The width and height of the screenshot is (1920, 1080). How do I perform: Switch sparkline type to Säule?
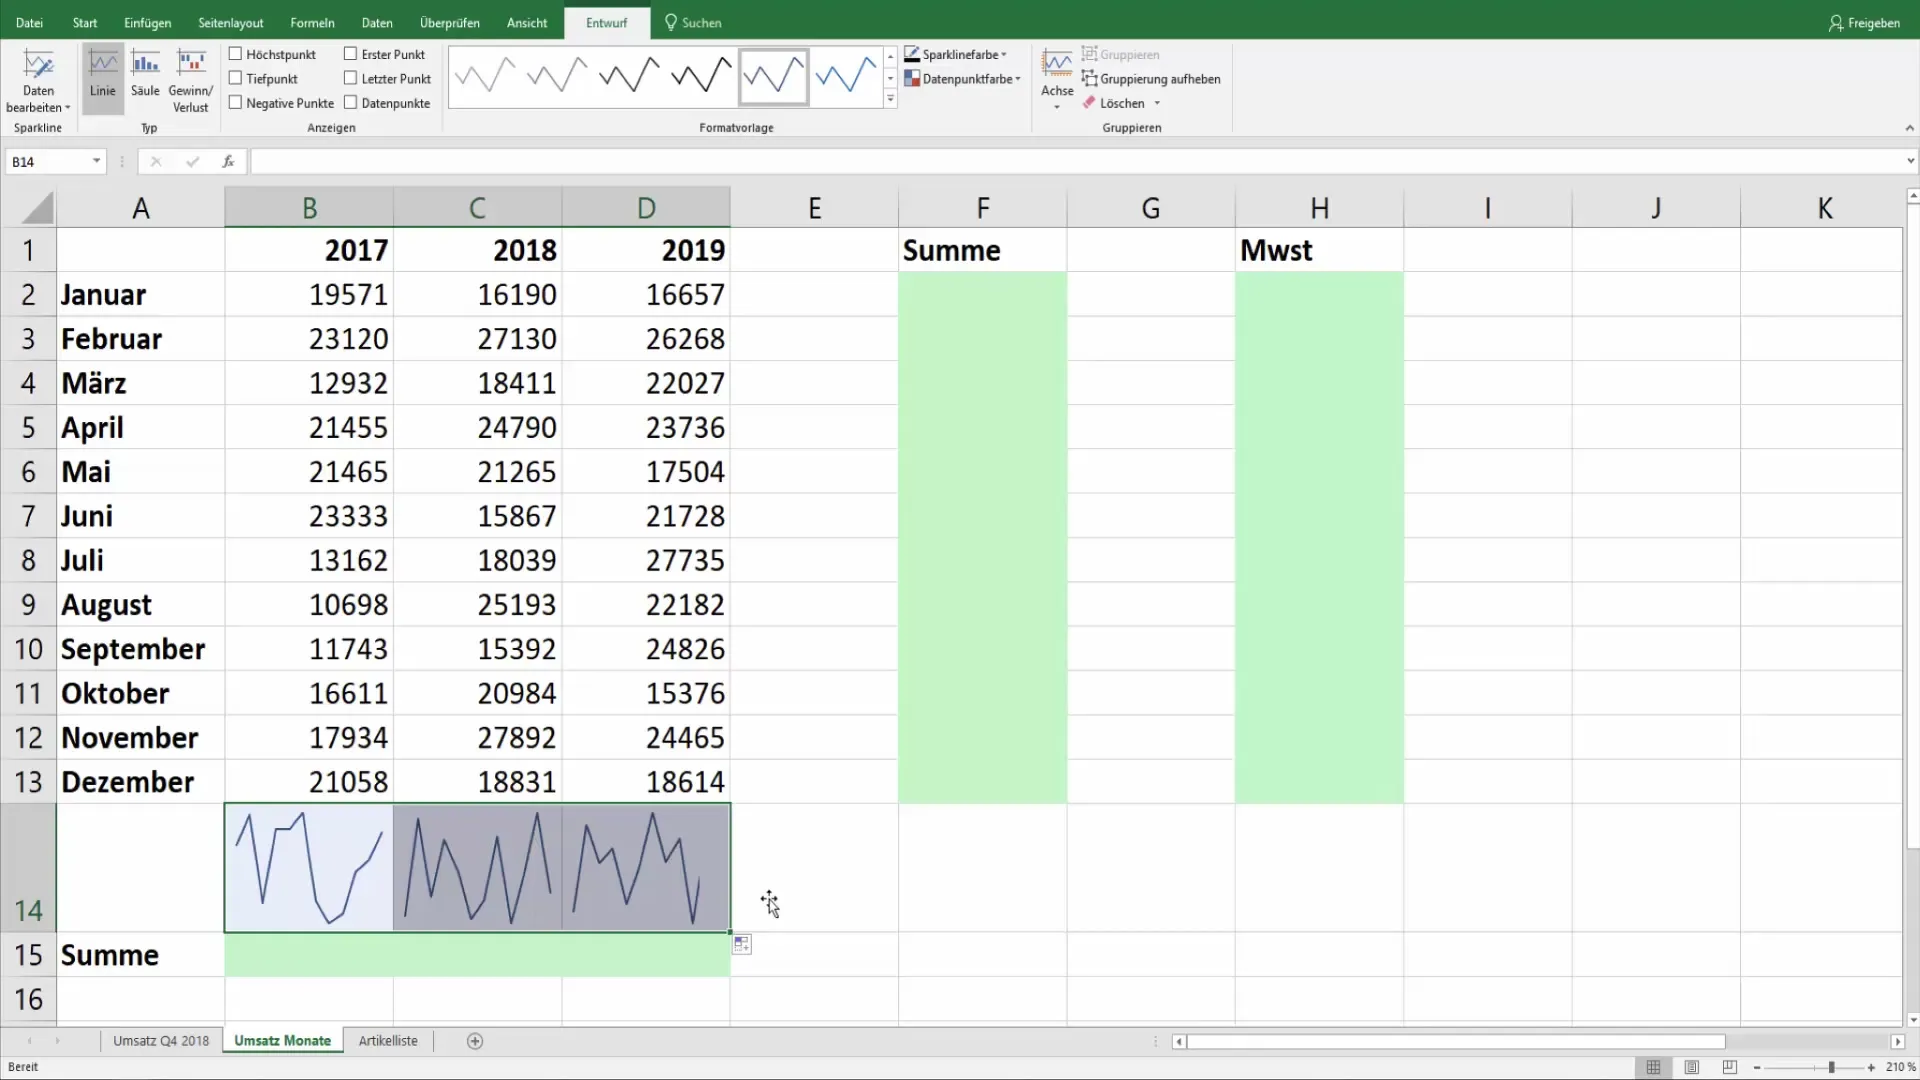(x=145, y=76)
